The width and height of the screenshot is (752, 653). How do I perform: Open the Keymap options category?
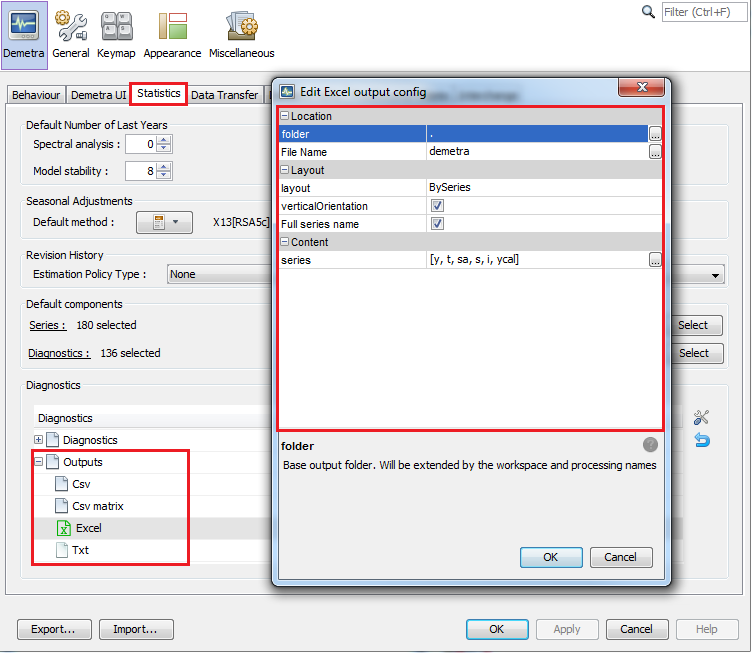click(x=117, y=35)
